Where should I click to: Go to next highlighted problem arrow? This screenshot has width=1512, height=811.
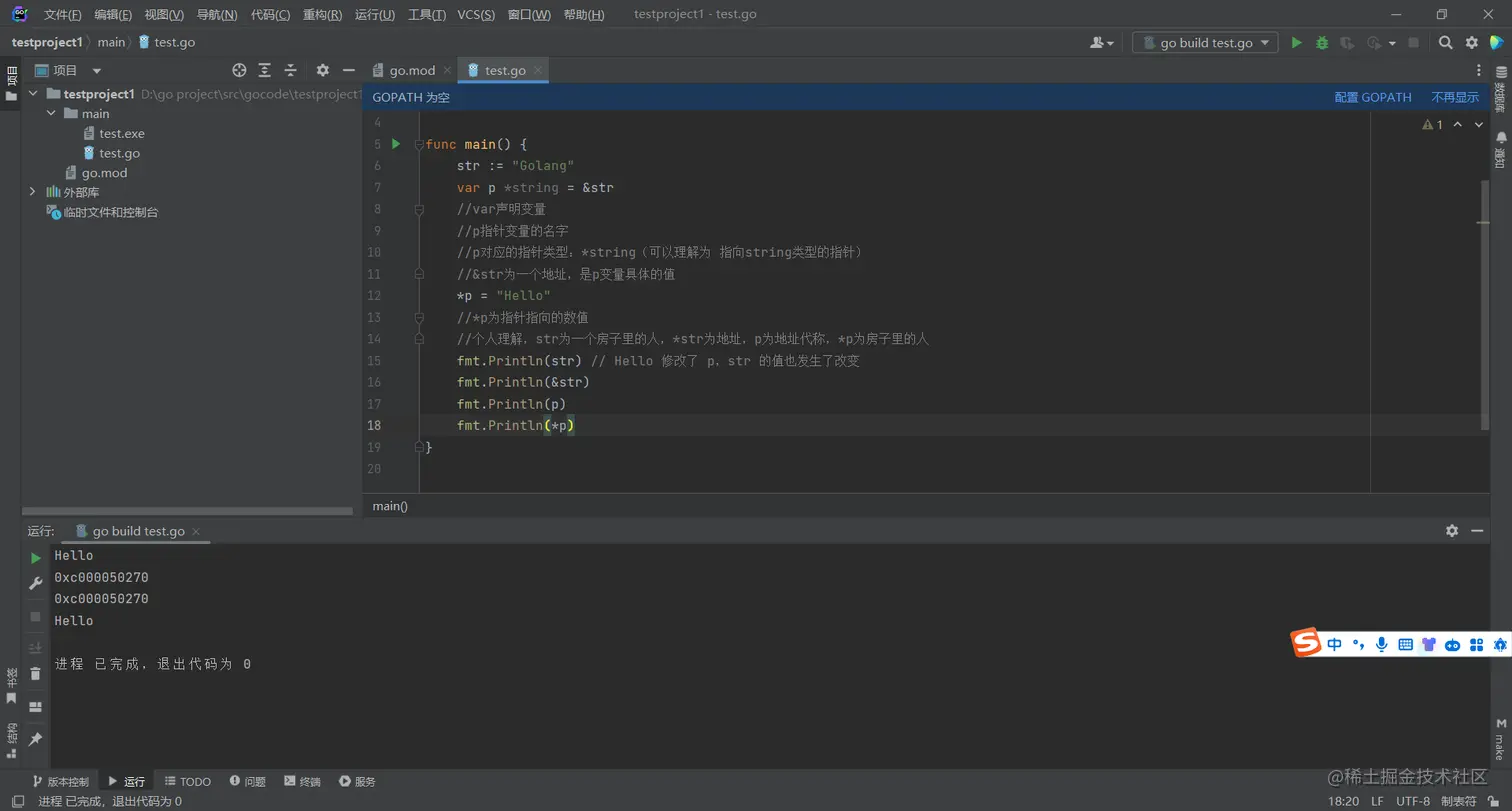1479,125
